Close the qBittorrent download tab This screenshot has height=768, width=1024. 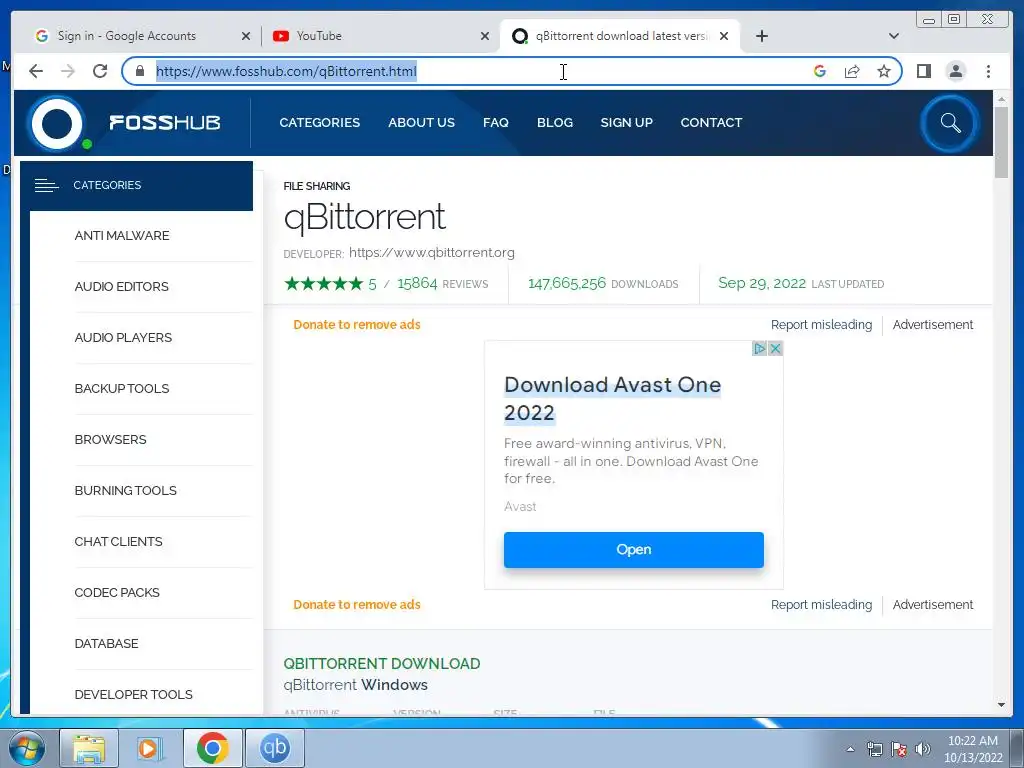[724, 36]
